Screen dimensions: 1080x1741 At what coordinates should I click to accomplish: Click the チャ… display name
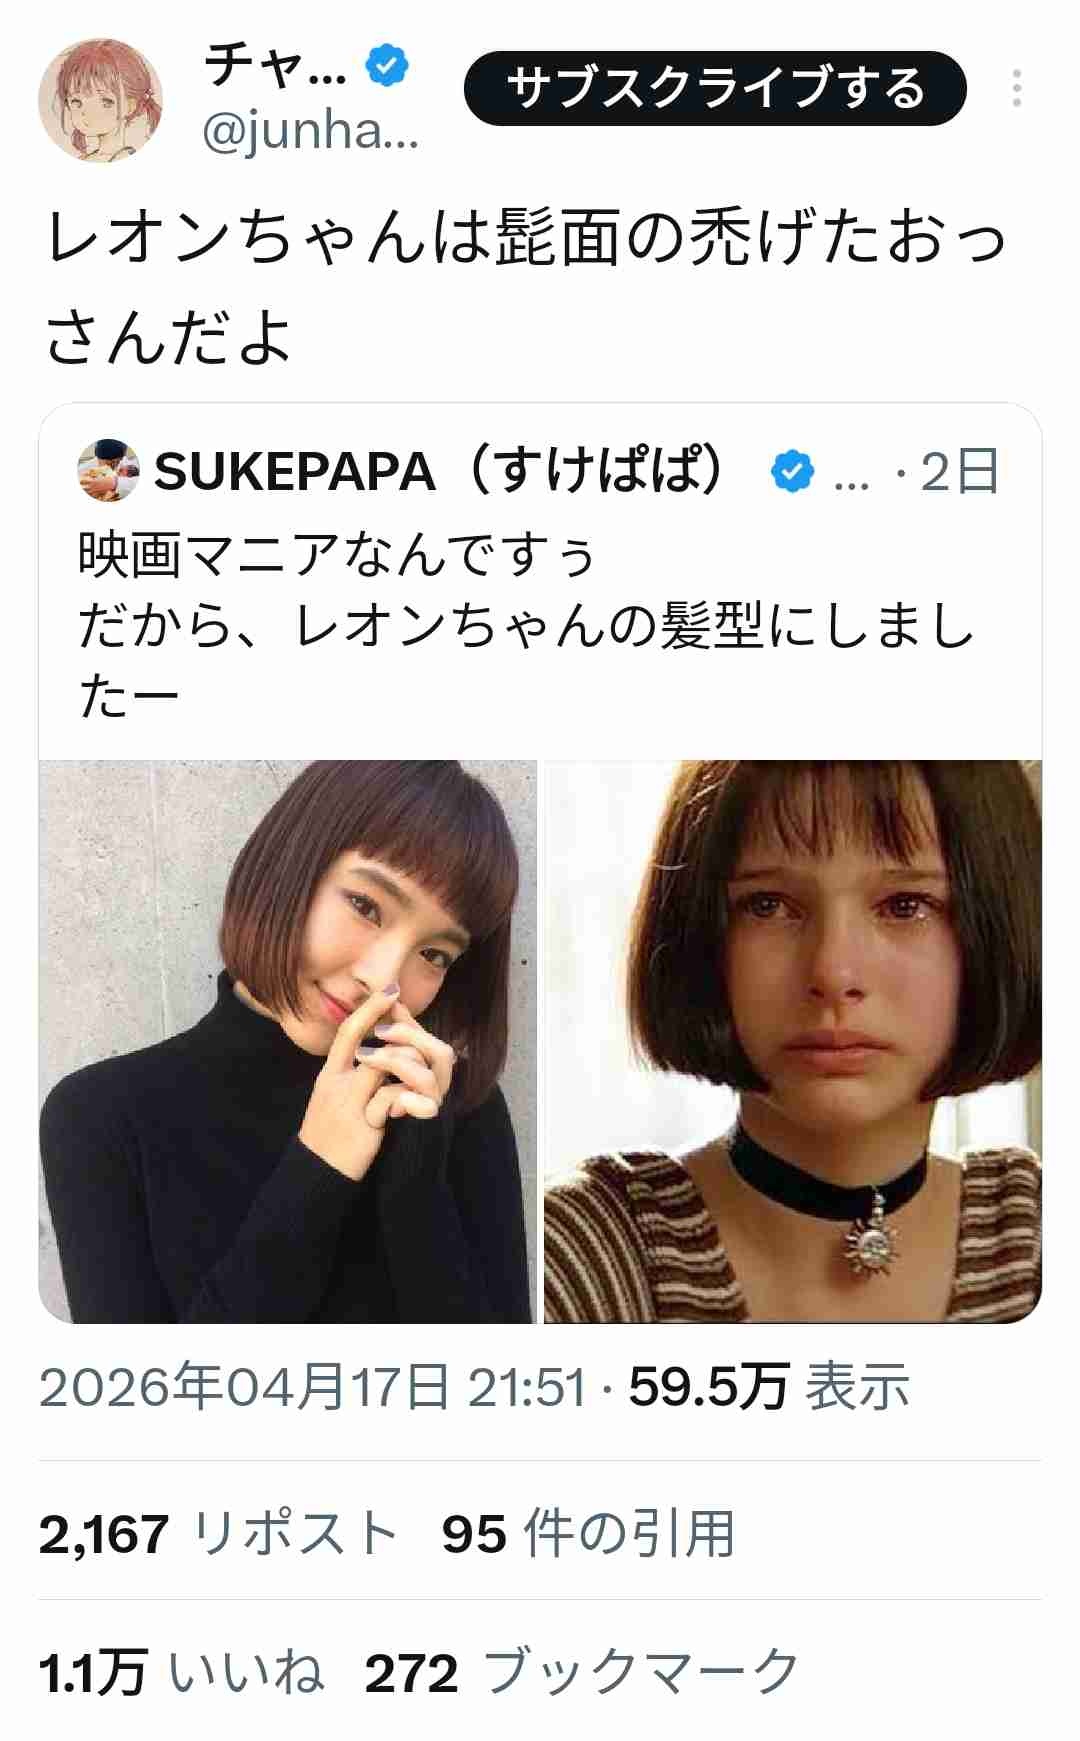coord(276,65)
